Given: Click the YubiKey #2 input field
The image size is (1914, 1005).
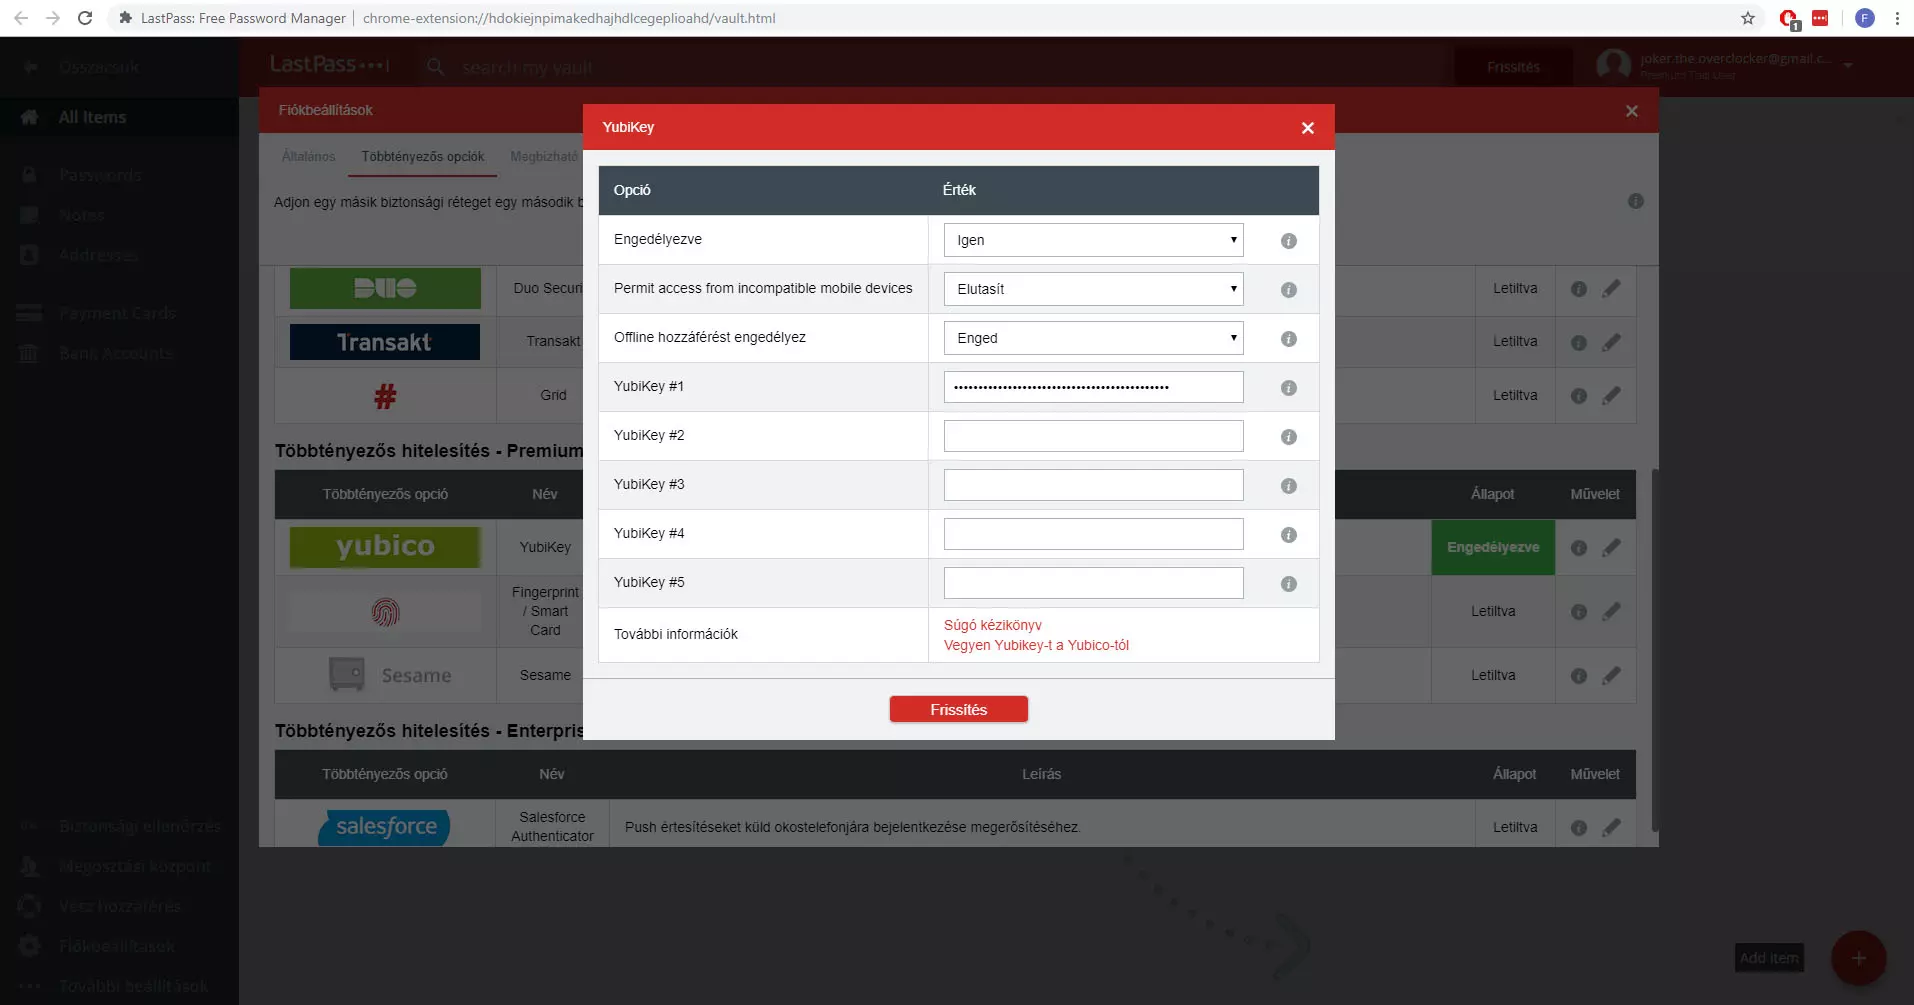Looking at the screenshot, I should tap(1093, 436).
